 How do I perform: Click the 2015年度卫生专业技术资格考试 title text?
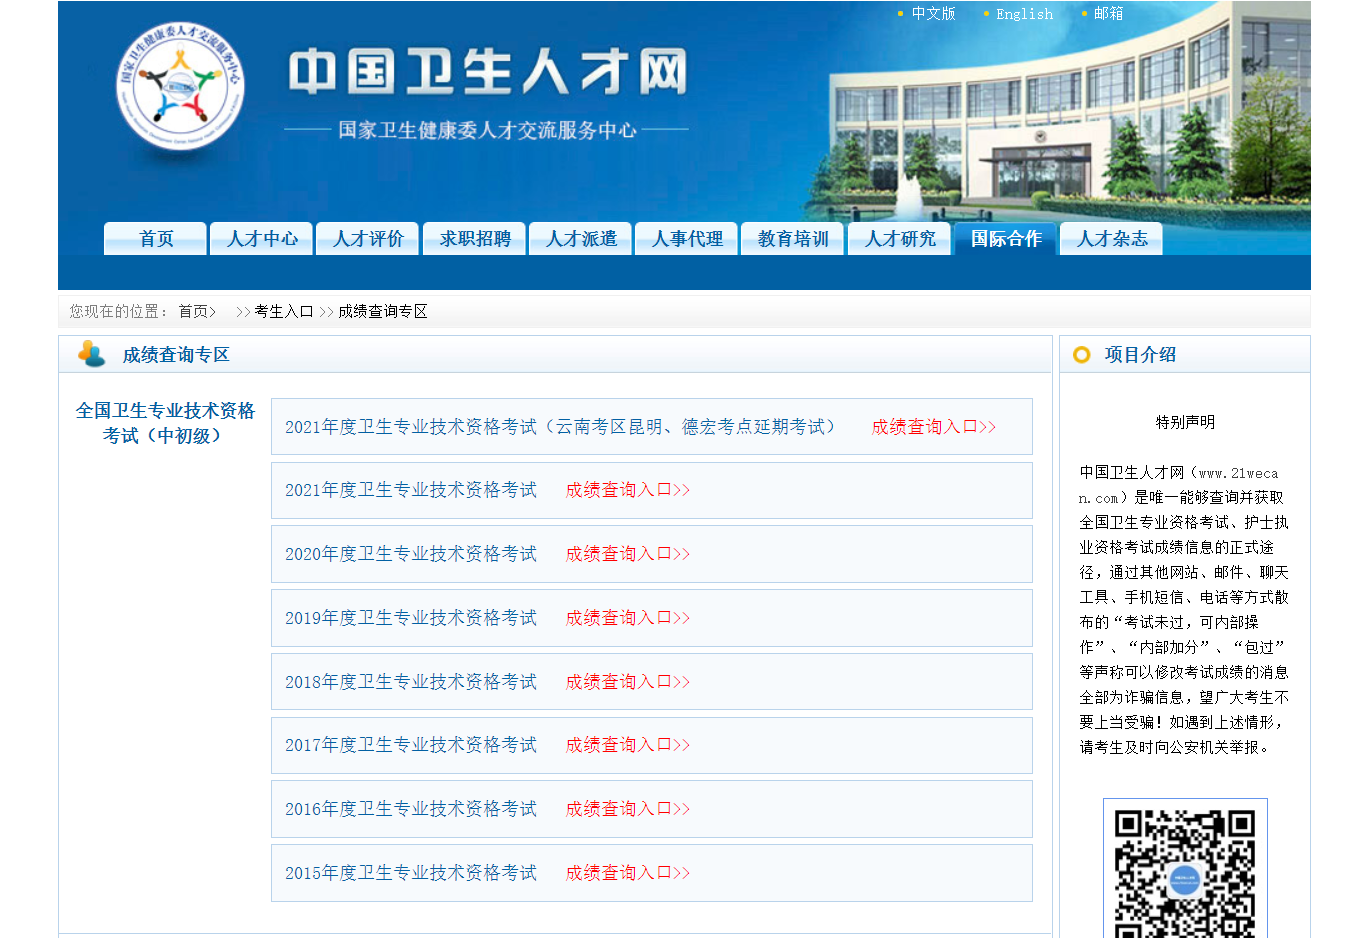411,873
